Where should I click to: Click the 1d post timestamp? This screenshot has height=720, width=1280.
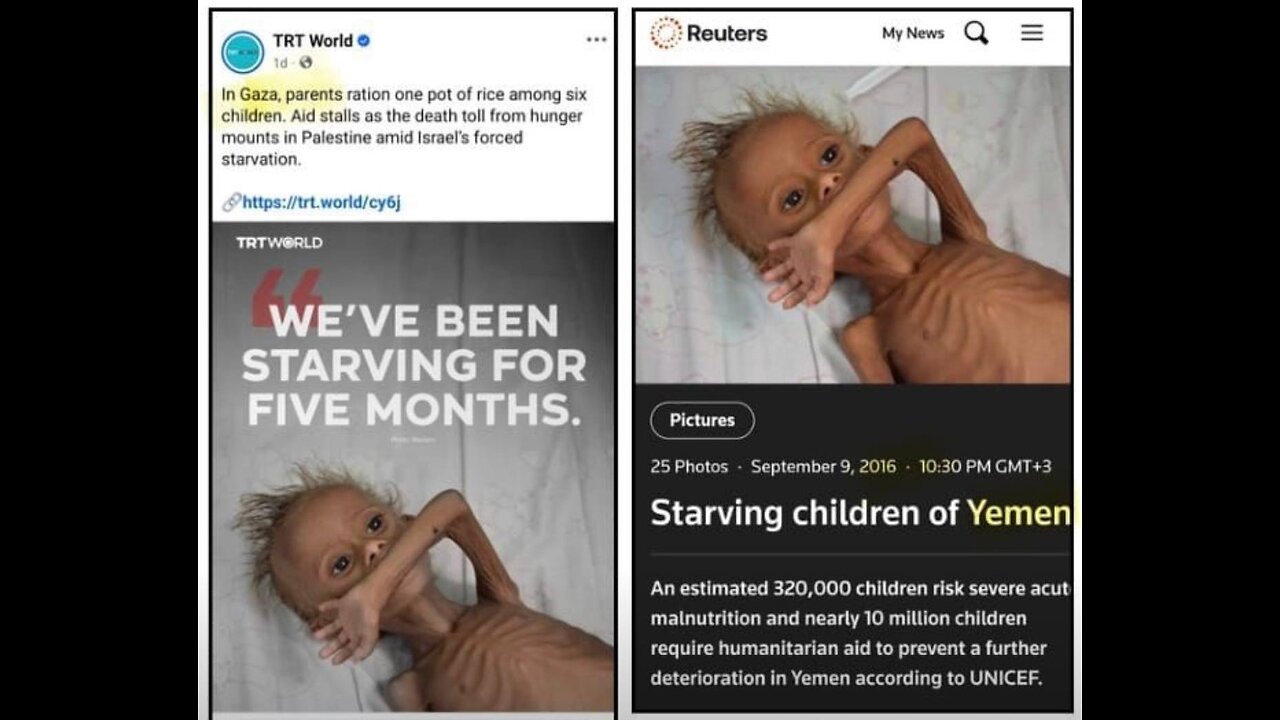point(281,62)
